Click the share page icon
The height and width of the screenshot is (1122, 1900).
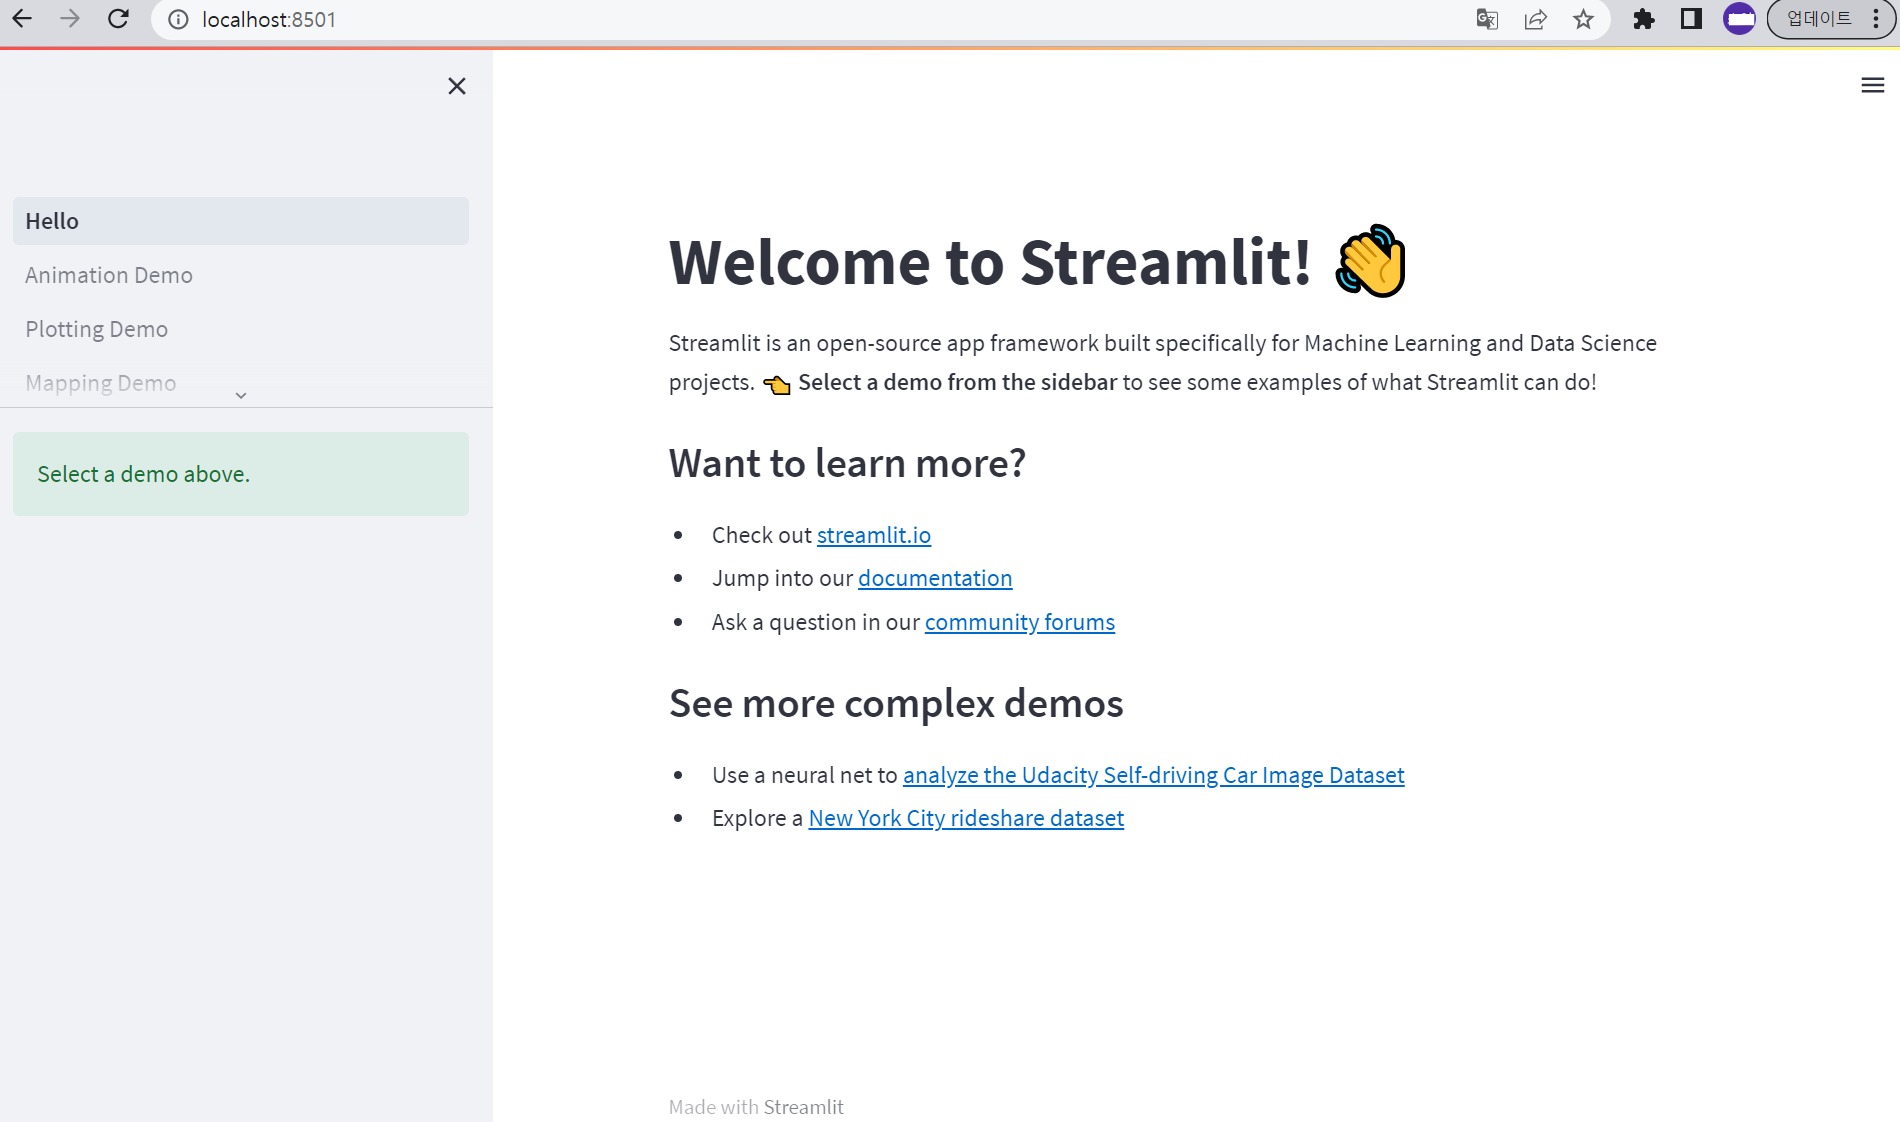click(x=1535, y=19)
